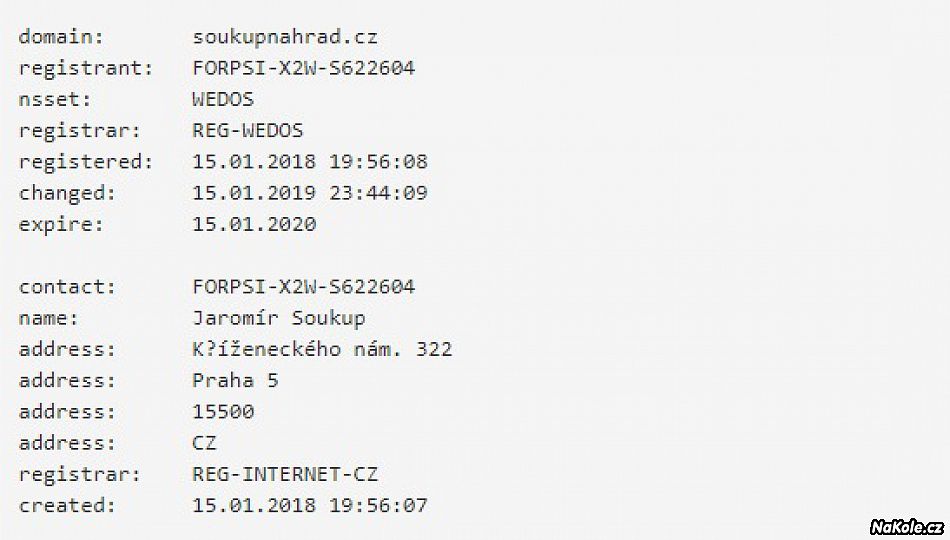Viewport: 950px width, 540px height.
Task: Click the "expire:" field label
Action: (61, 225)
